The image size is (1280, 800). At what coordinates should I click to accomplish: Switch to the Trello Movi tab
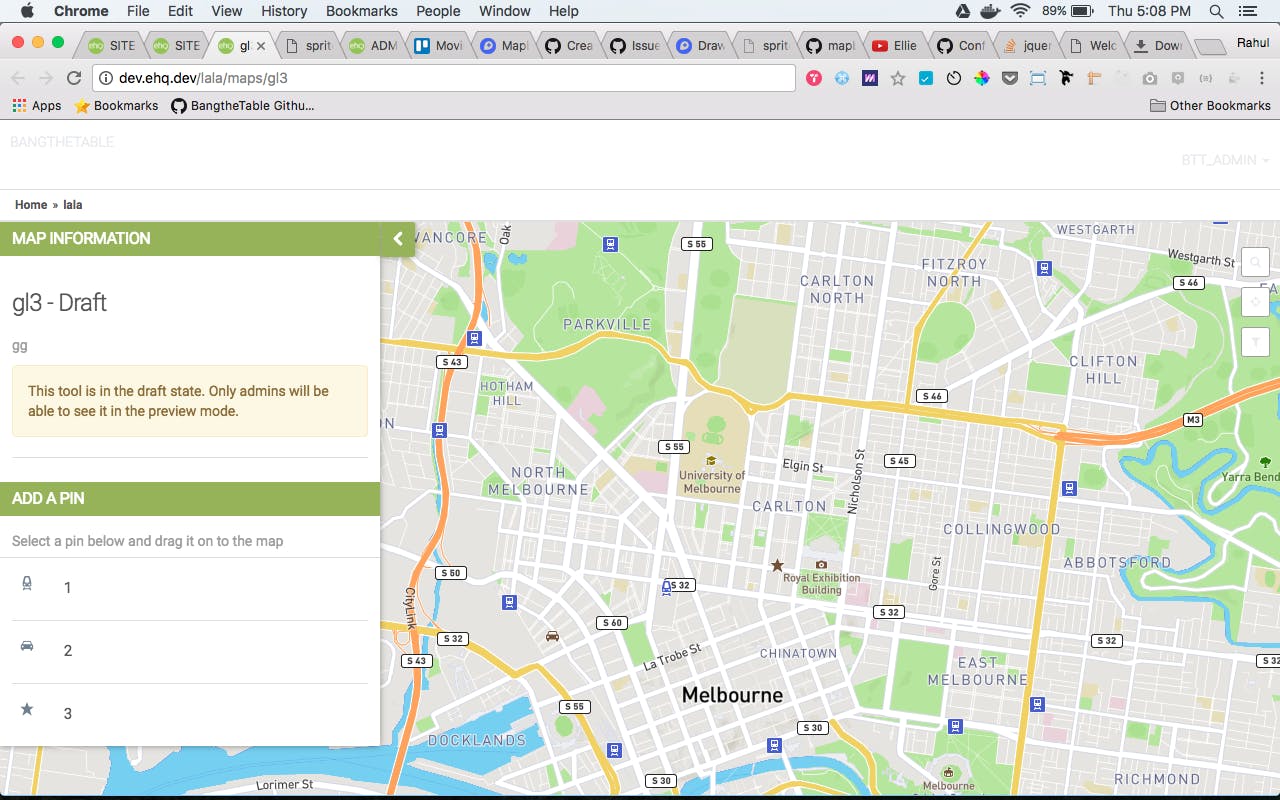point(438,45)
